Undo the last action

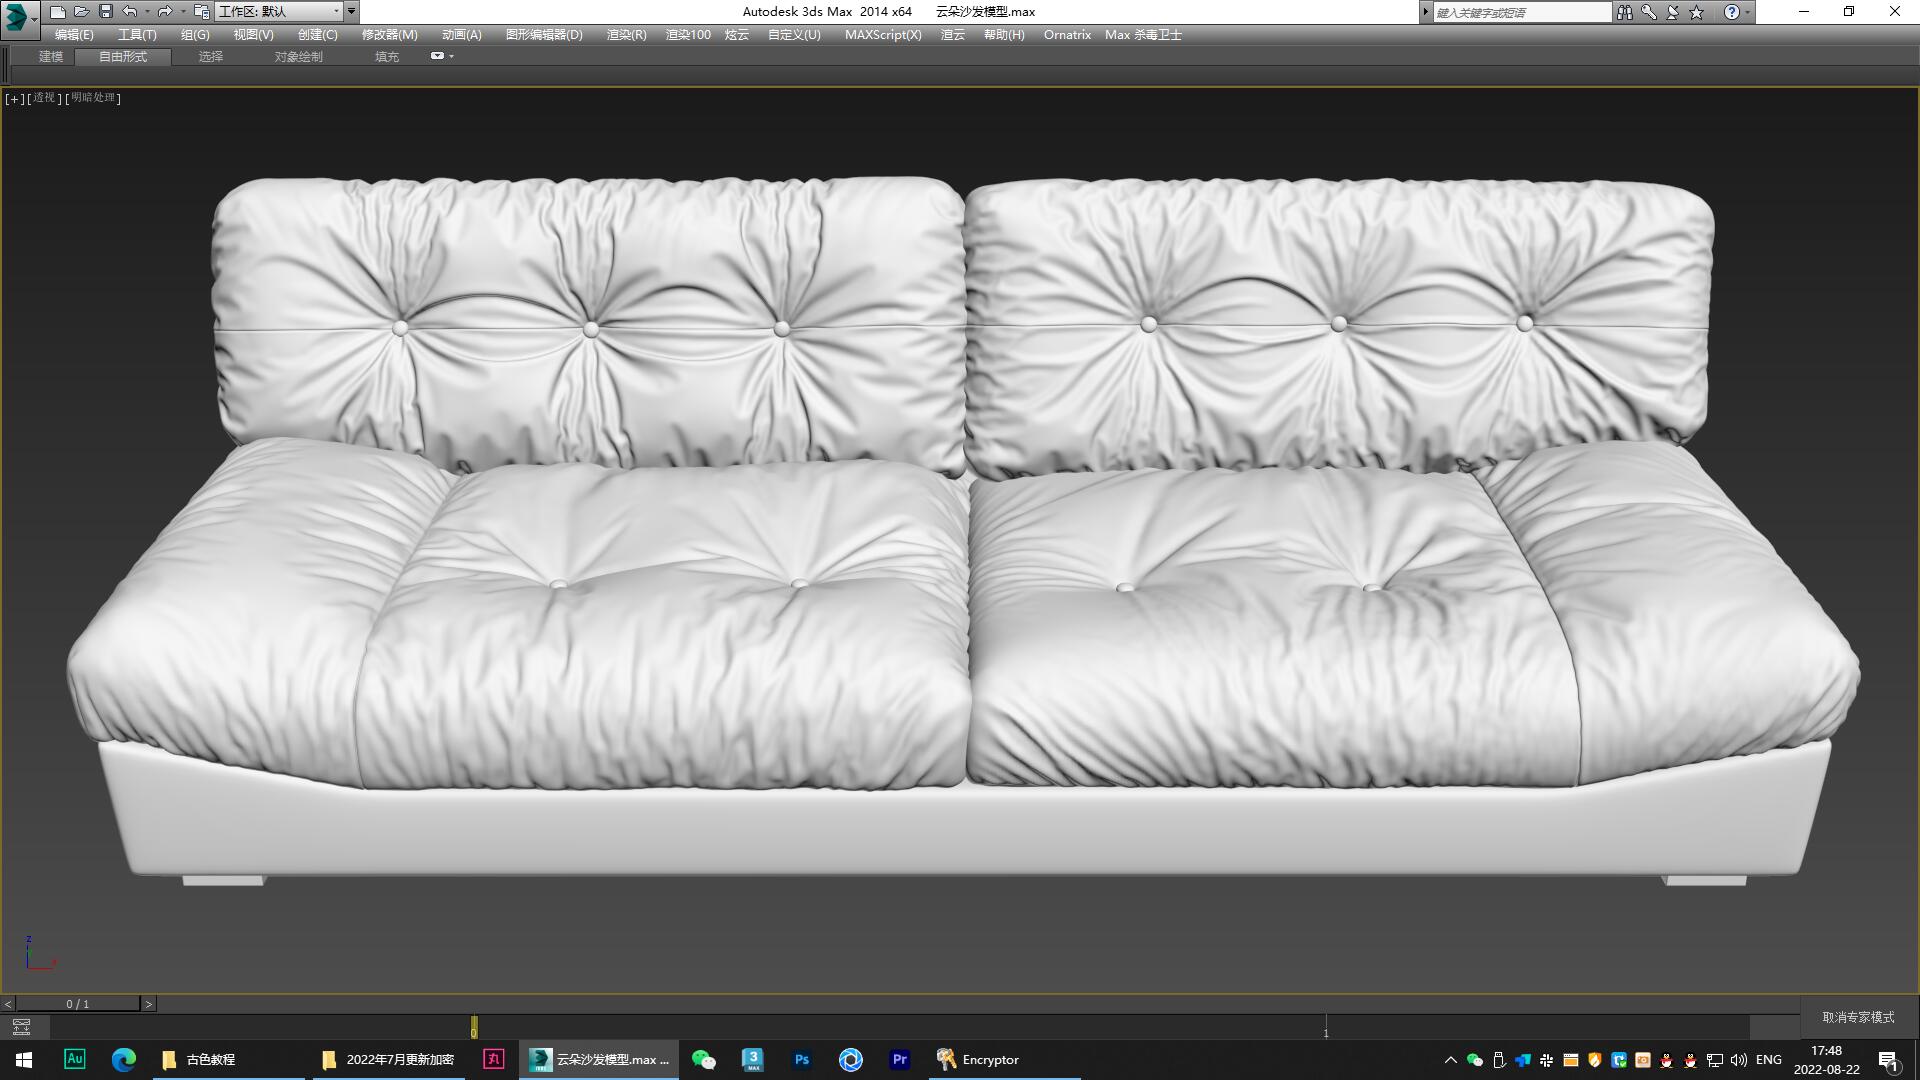[129, 11]
